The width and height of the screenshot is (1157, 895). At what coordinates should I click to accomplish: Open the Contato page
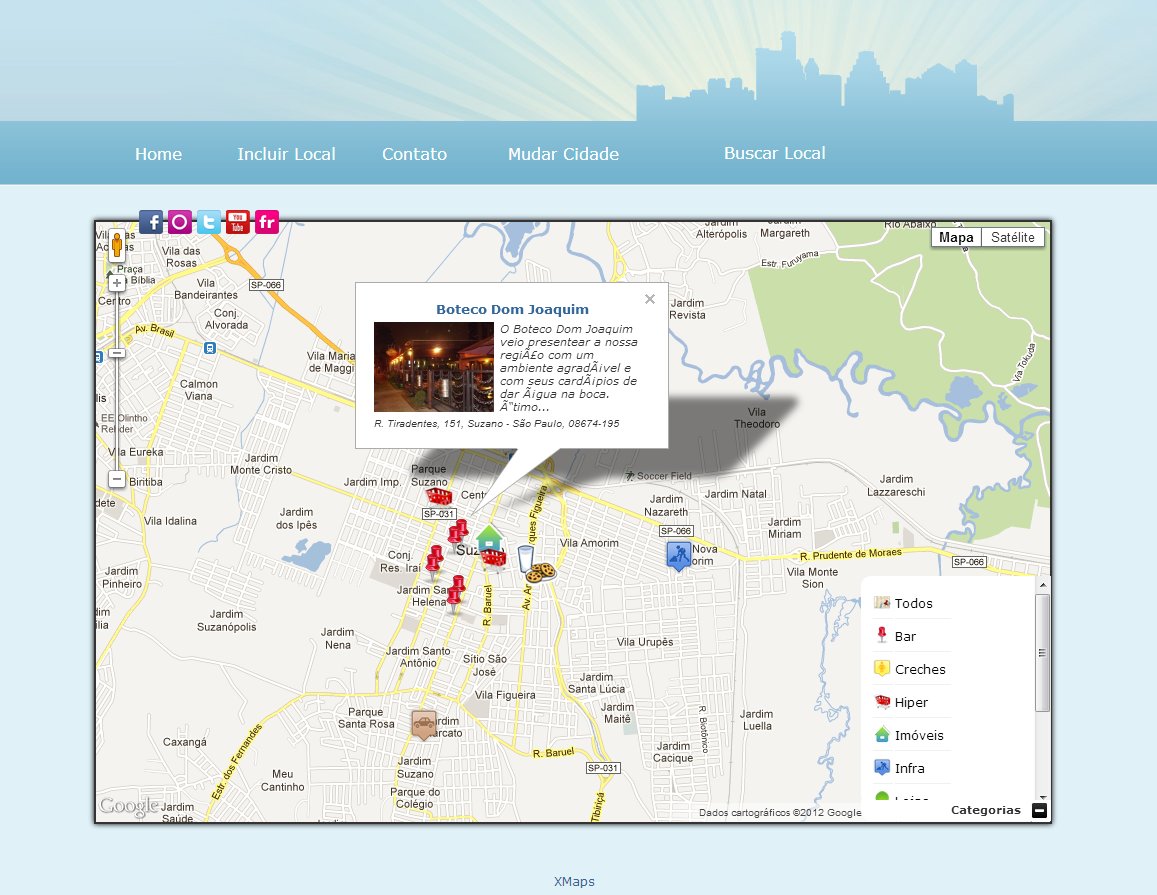click(415, 154)
